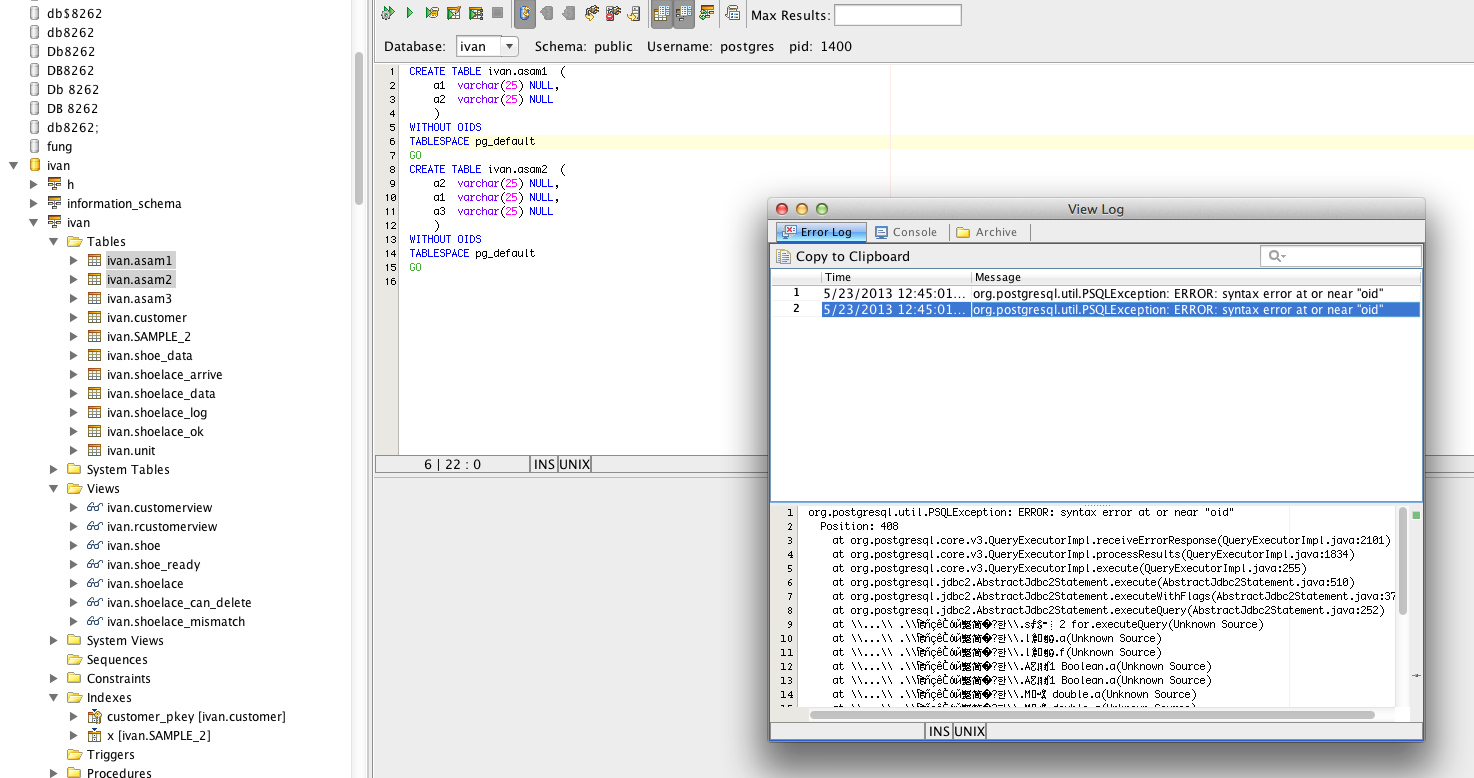Click the db$8262 database cylinder icon
Viewport: 1474px width, 778px height.
pos(35,14)
